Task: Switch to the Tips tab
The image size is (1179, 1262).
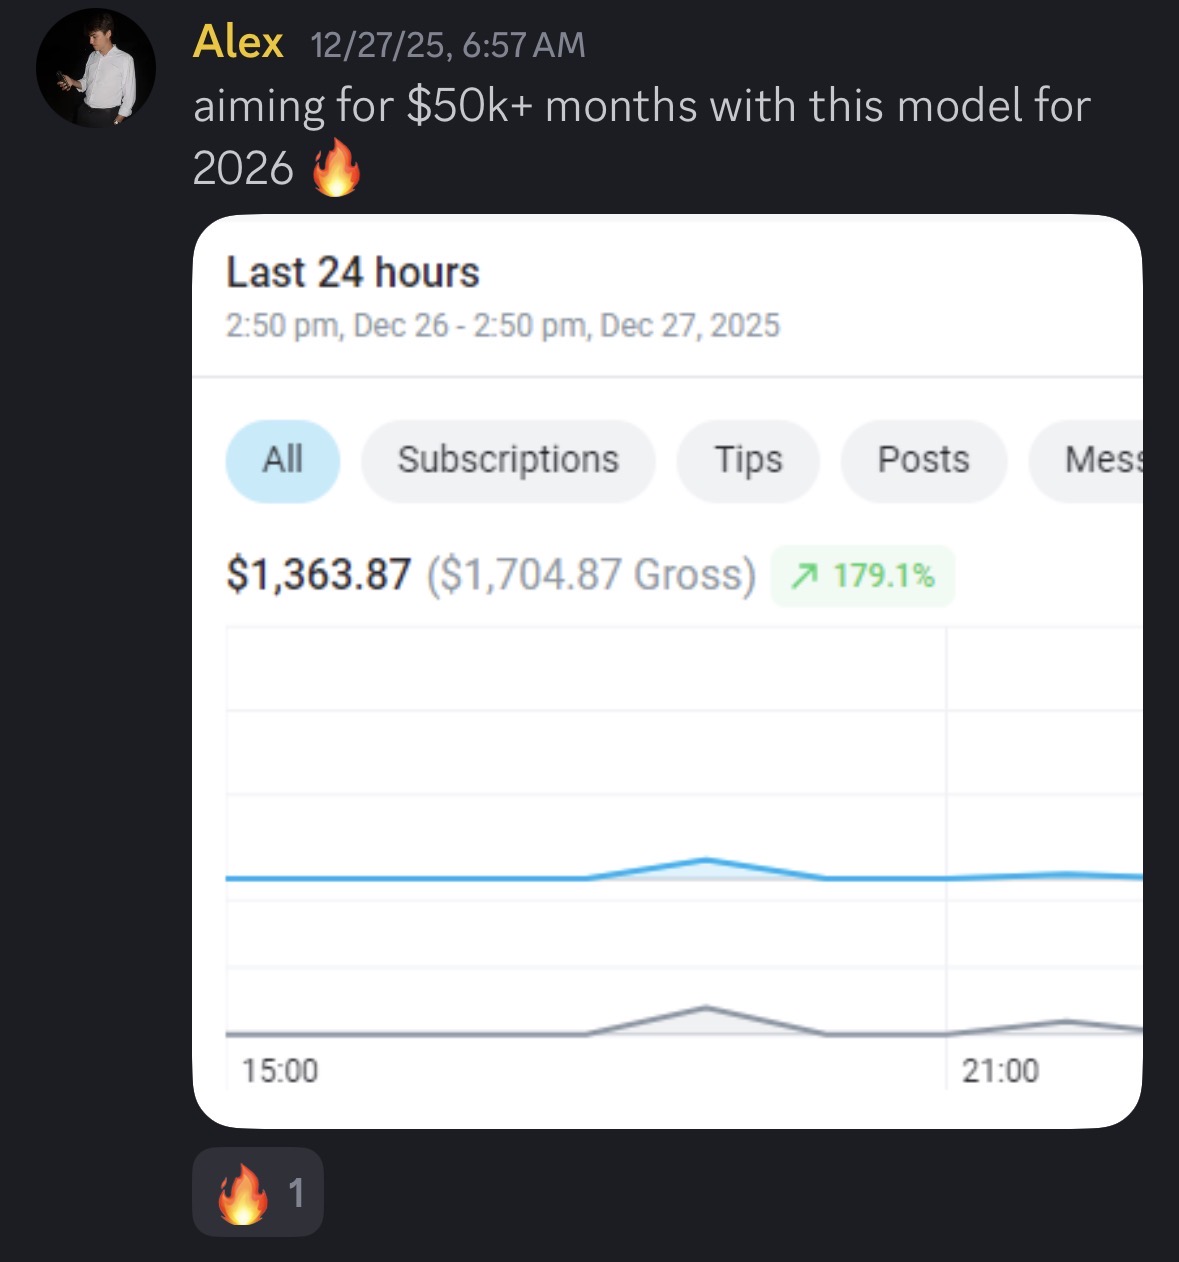Action: [748, 460]
